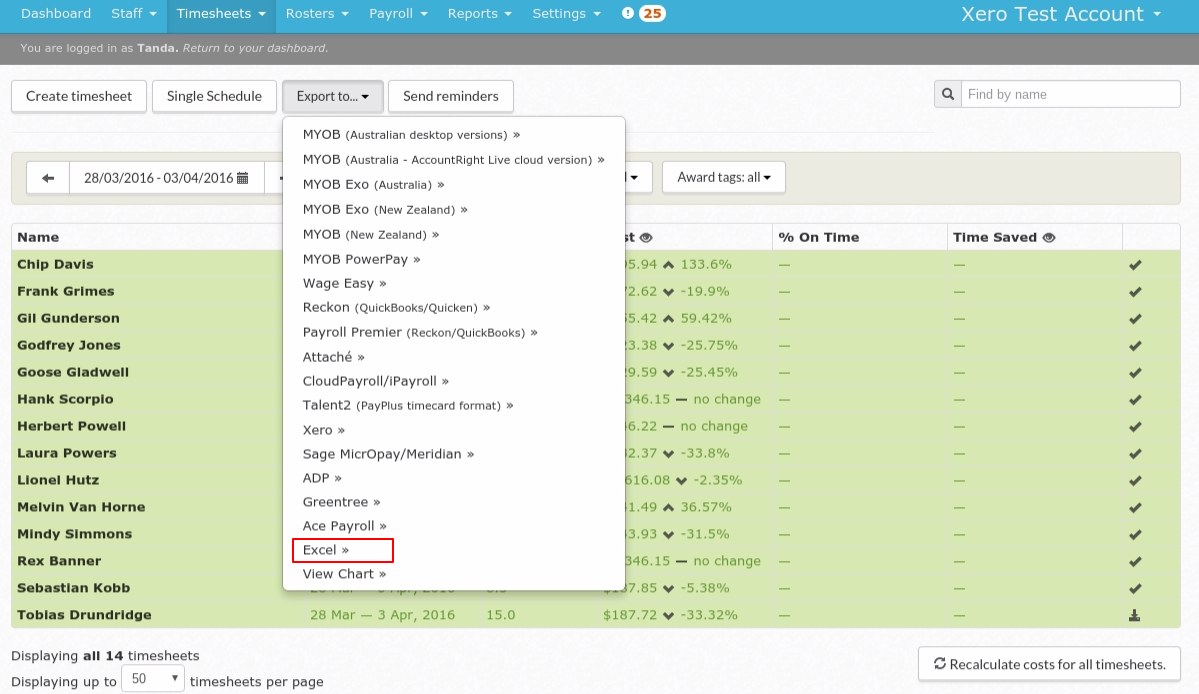Go to Dashboard in navbar
The width and height of the screenshot is (1199, 694).
point(56,14)
